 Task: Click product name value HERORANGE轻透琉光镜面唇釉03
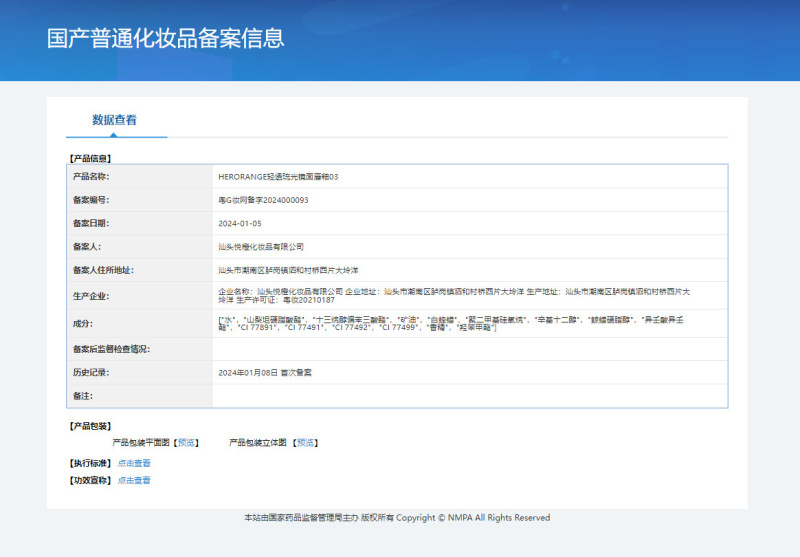(x=278, y=177)
